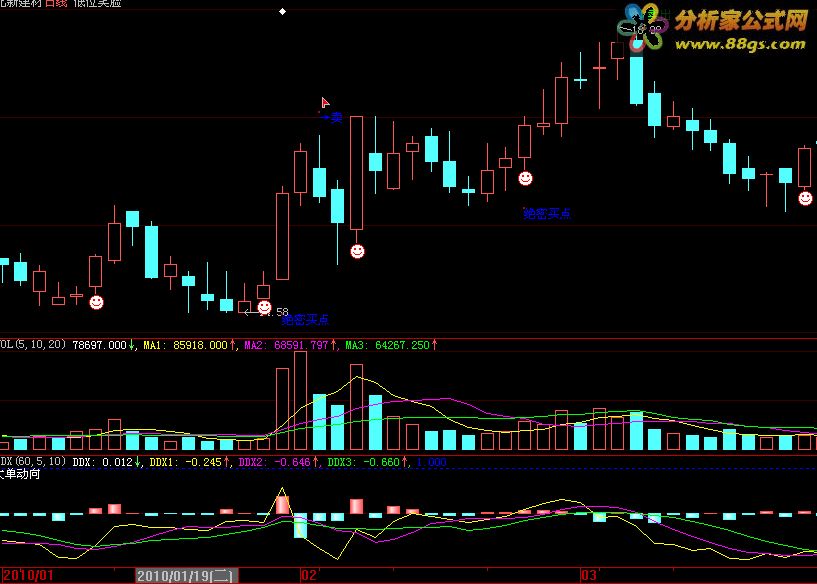This screenshot has height=584, width=817.
Task: Click the smiley marker beside the 绝密买点 label in March
Action: [x=525, y=179]
